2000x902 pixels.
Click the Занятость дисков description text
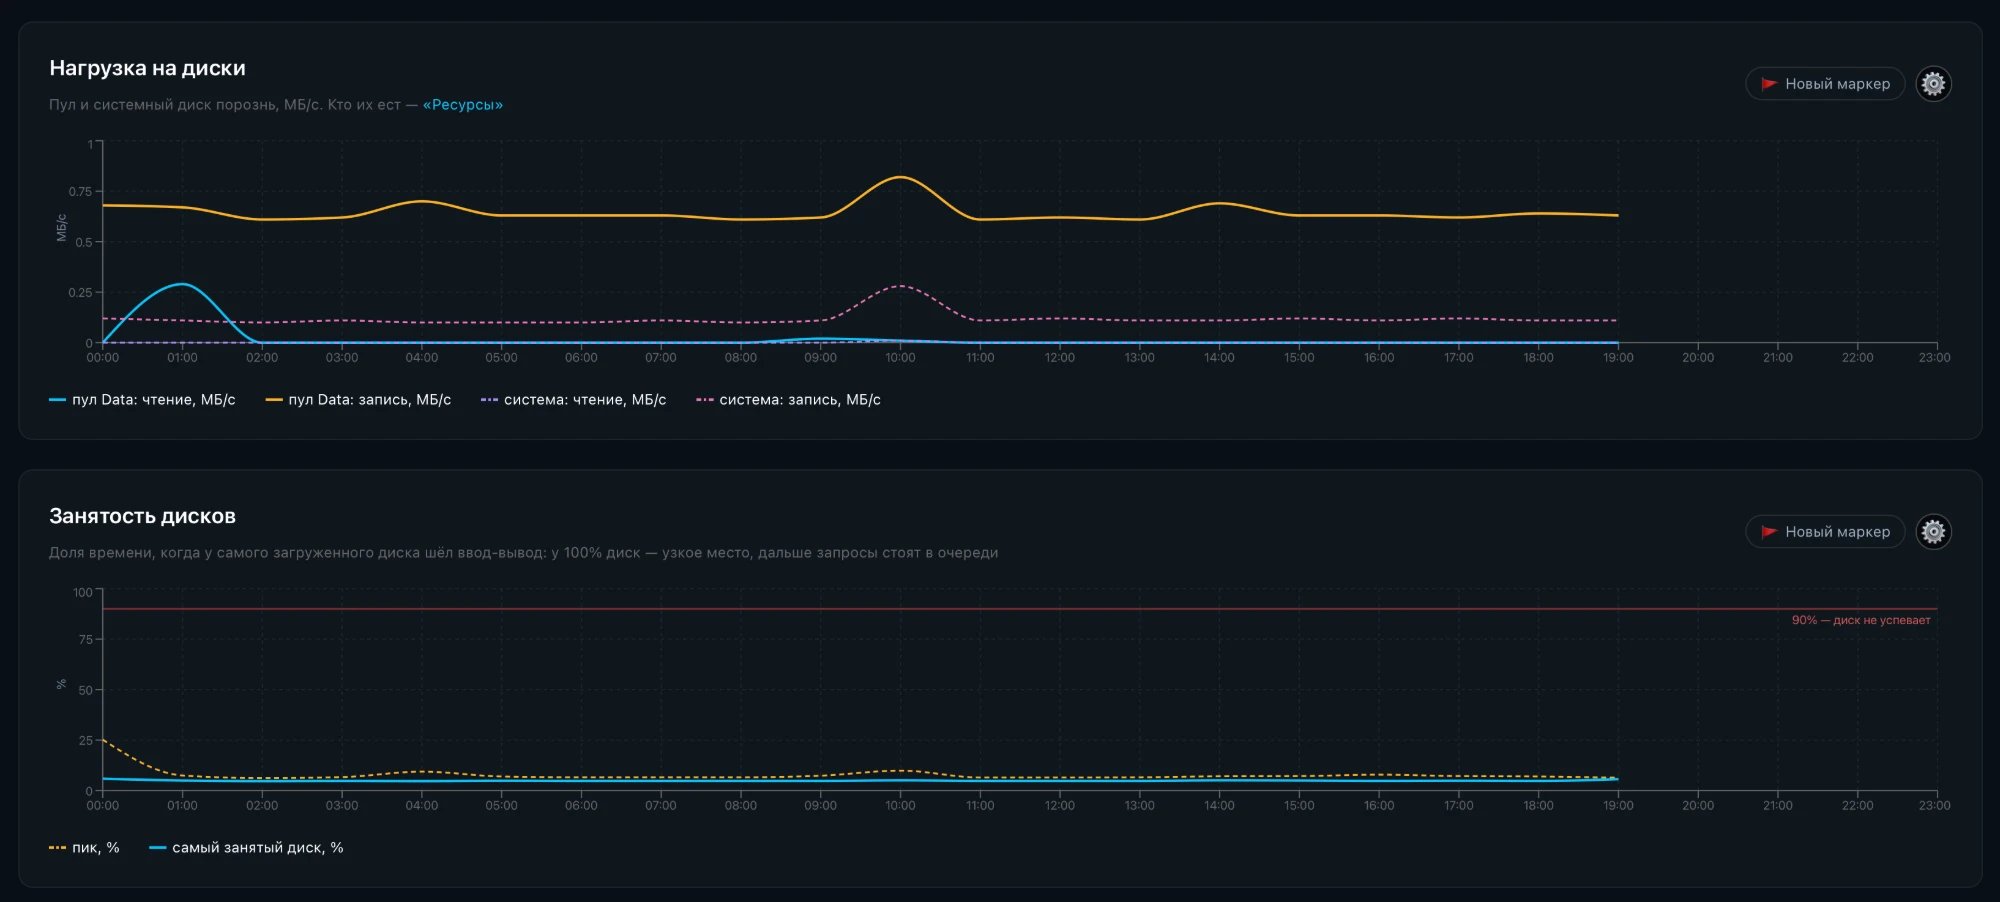[x=523, y=553]
